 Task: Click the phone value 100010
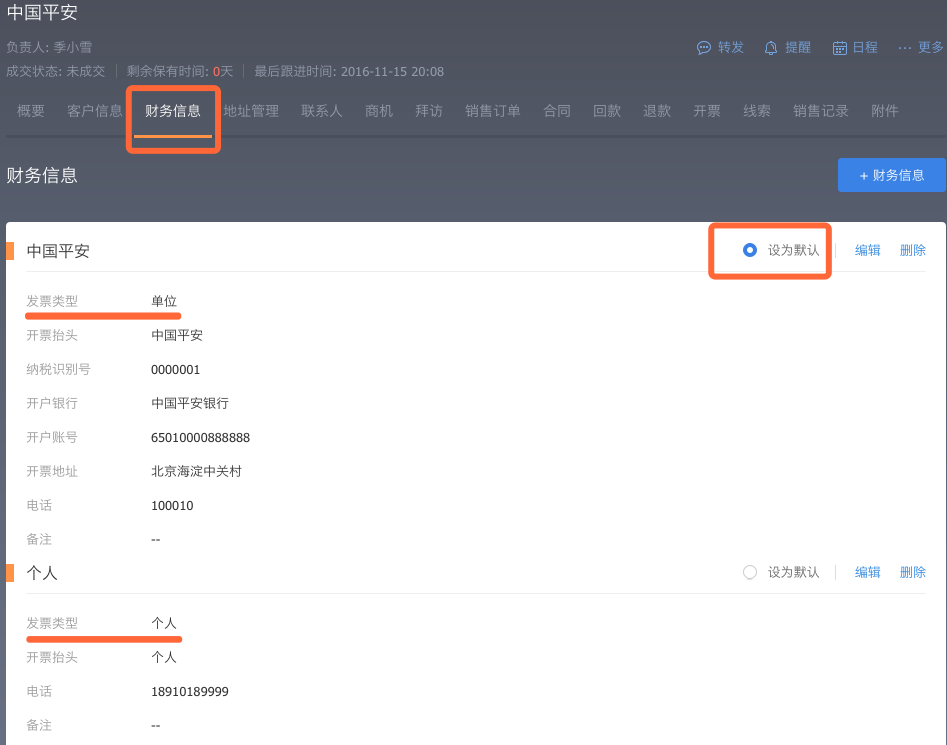pos(172,506)
